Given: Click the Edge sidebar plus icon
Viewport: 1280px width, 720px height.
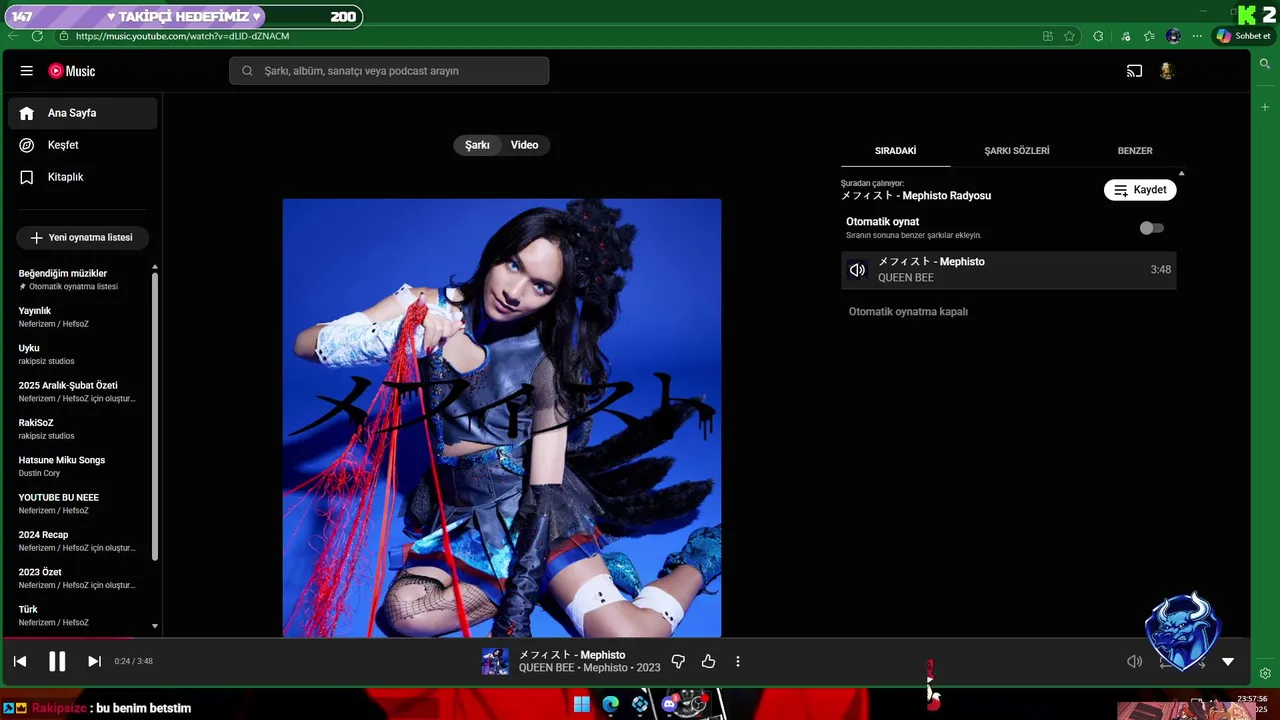Looking at the screenshot, I should [1265, 107].
